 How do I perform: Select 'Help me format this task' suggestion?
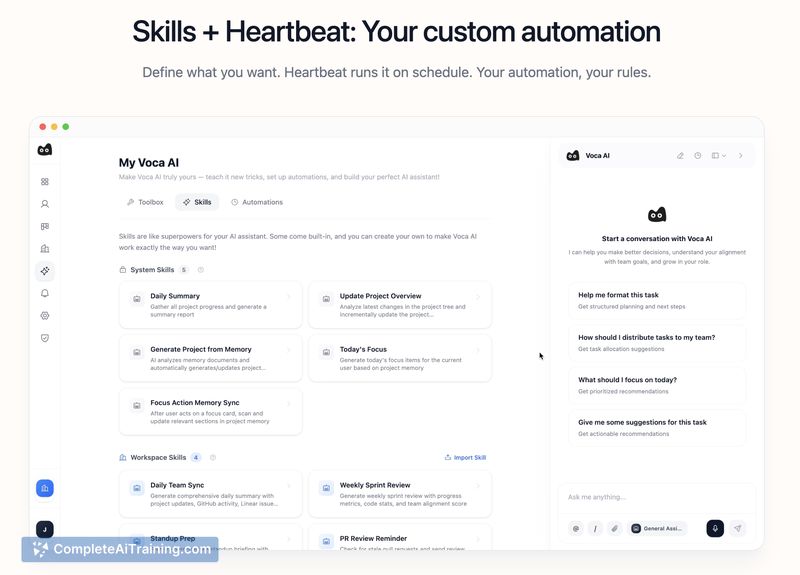[x=657, y=301]
